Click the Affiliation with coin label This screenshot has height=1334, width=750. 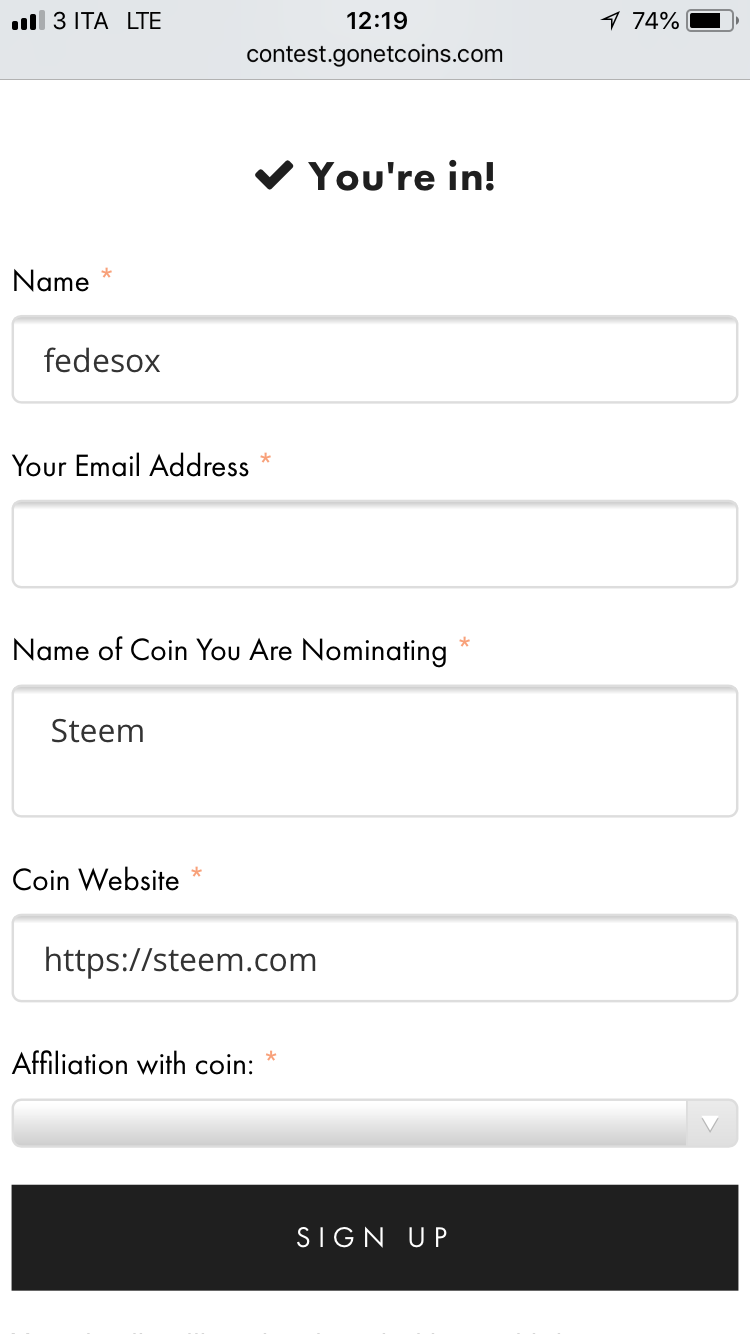click(x=133, y=1064)
